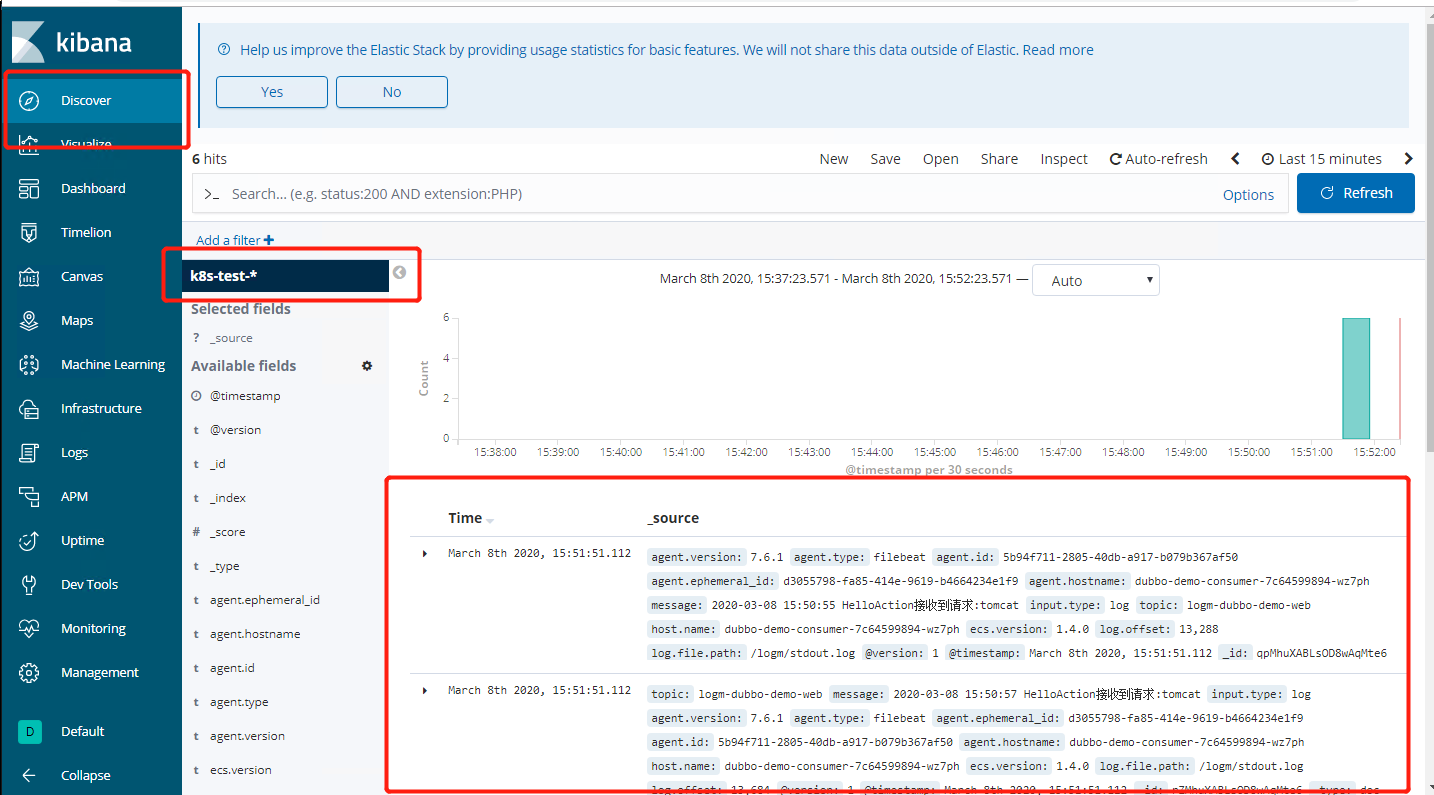Screen dimensions: 1434x795
Task: Open Uptime icon in sidebar
Action: click(x=29, y=540)
